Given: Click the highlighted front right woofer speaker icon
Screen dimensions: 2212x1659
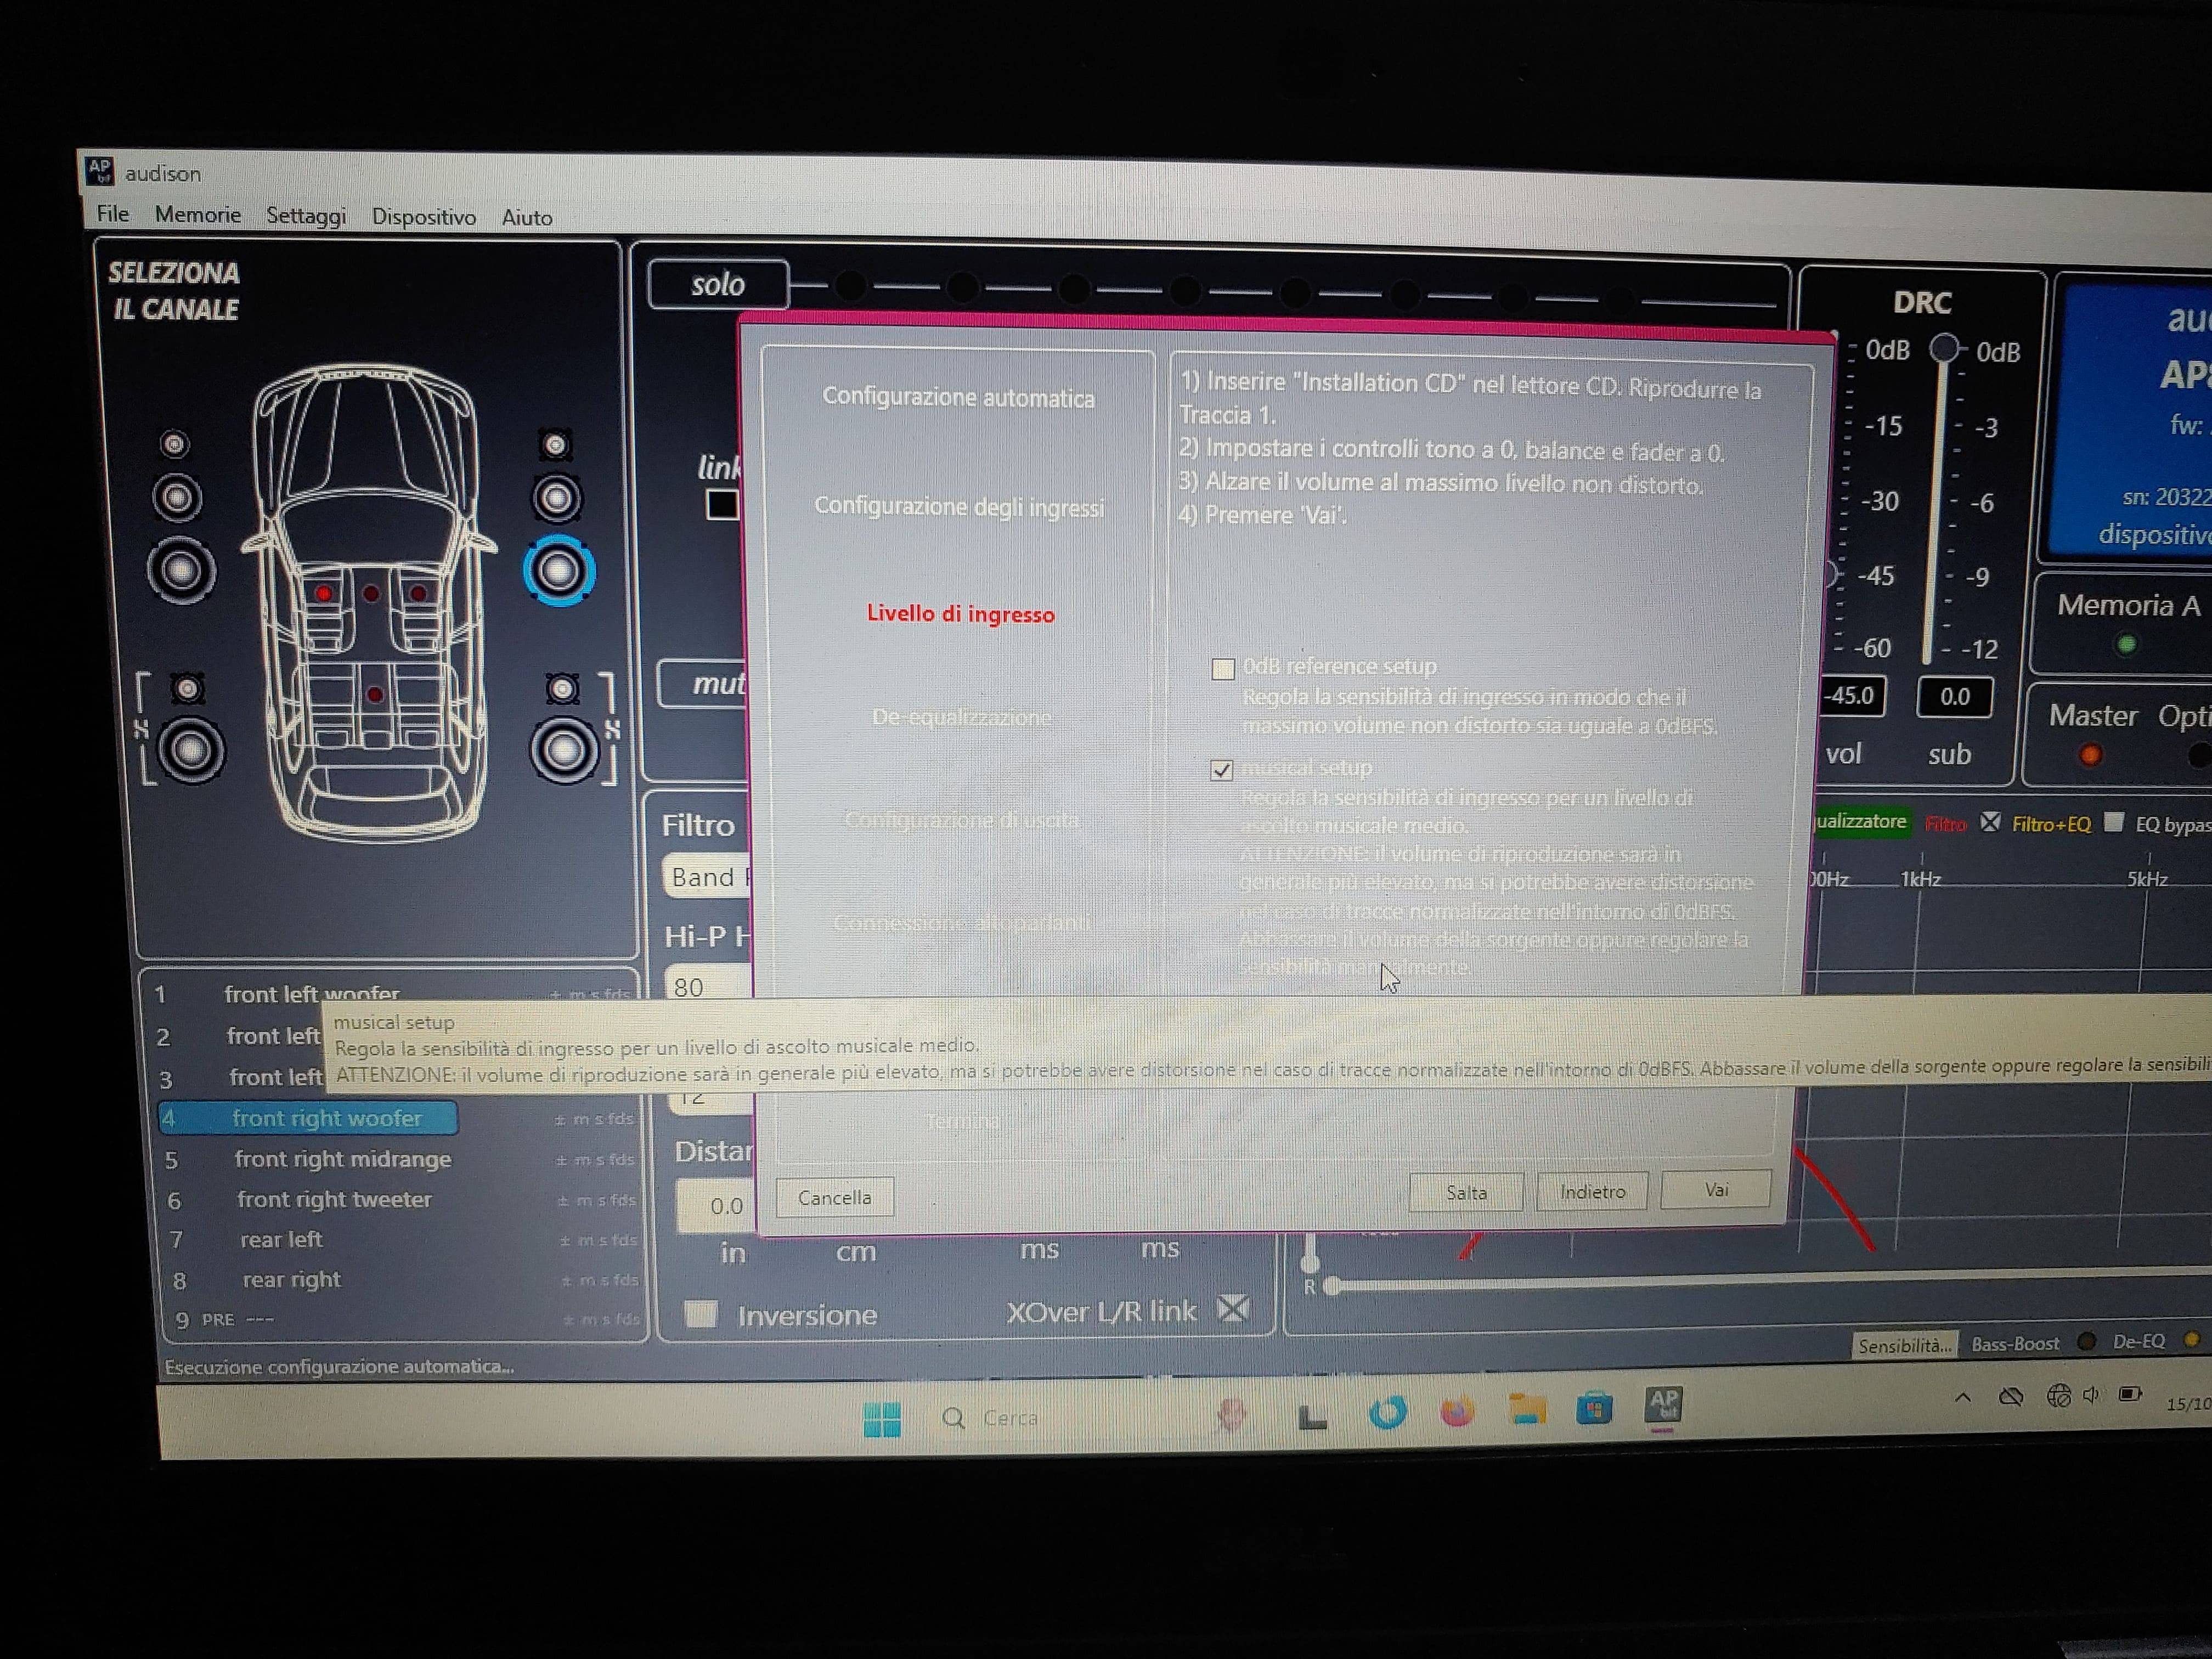Looking at the screenshot, I should click(x=559, y=571).
